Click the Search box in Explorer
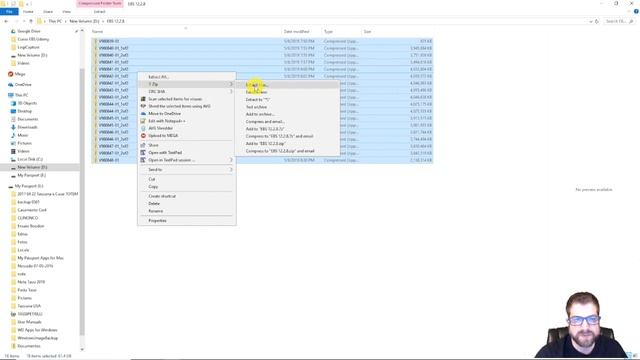This screenshot has height=360, width=640. (620, 21)
